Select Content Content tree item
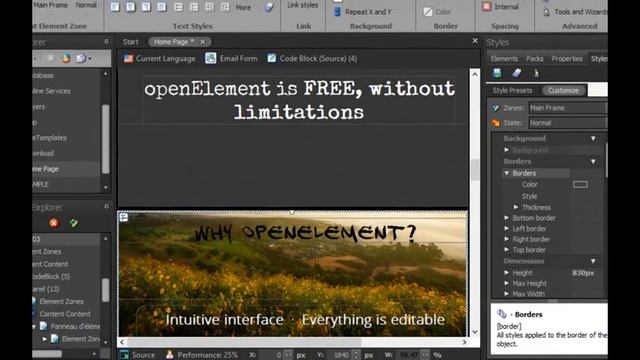 65,314
